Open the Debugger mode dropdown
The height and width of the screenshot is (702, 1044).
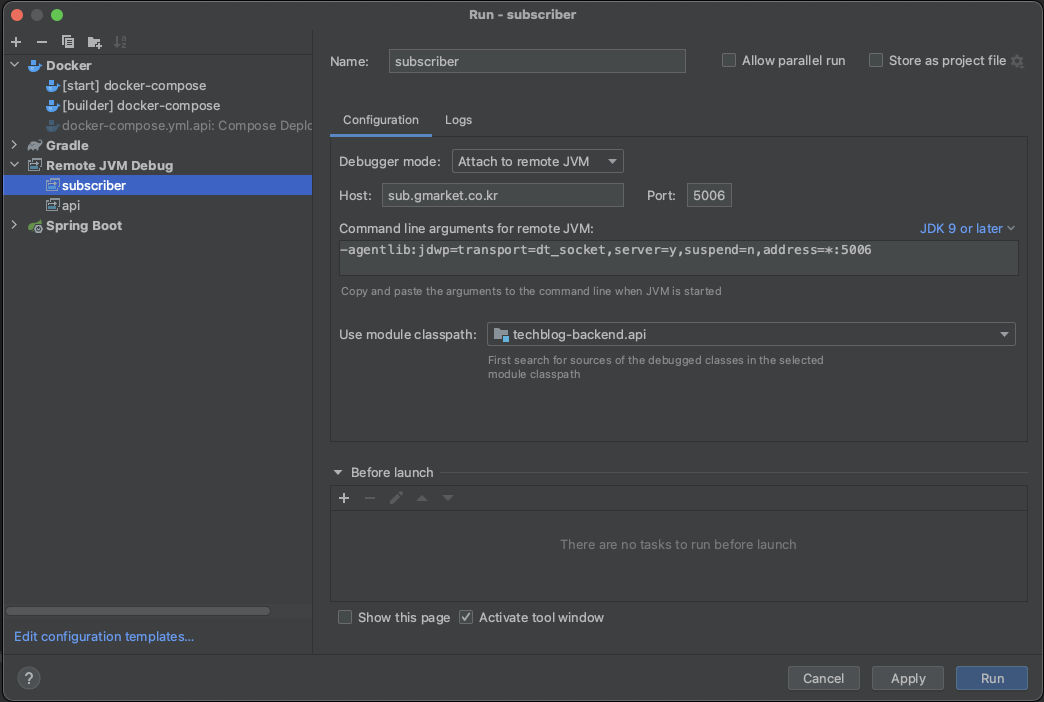(x=538, y=161)
